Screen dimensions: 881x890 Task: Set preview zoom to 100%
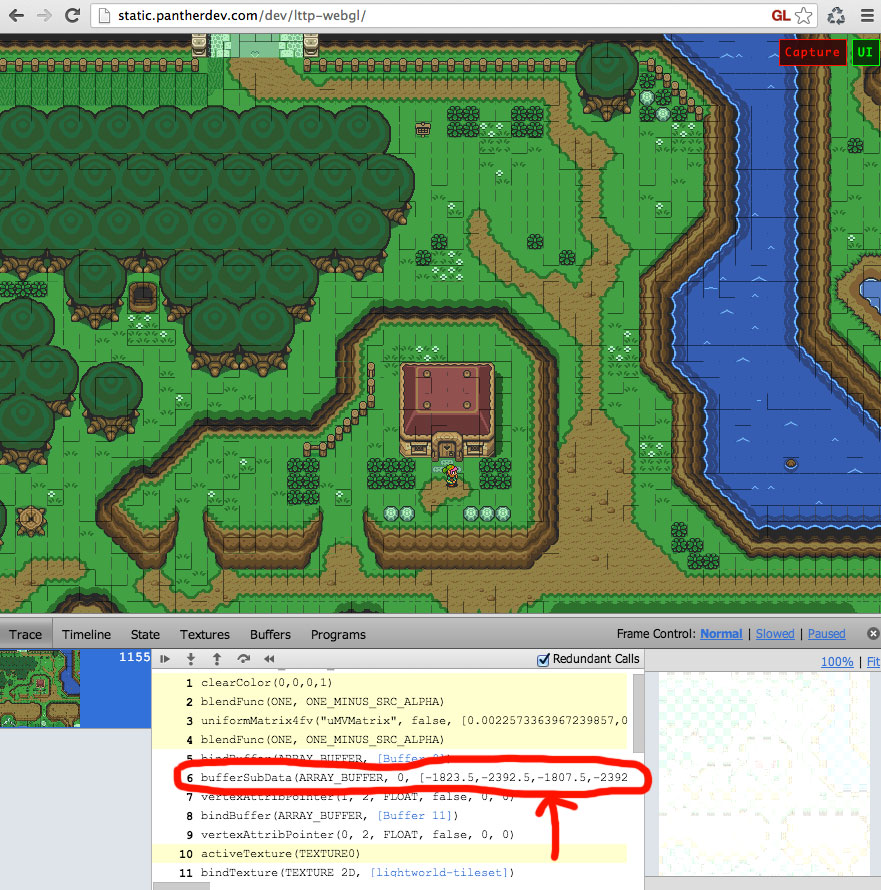(837, 662)
